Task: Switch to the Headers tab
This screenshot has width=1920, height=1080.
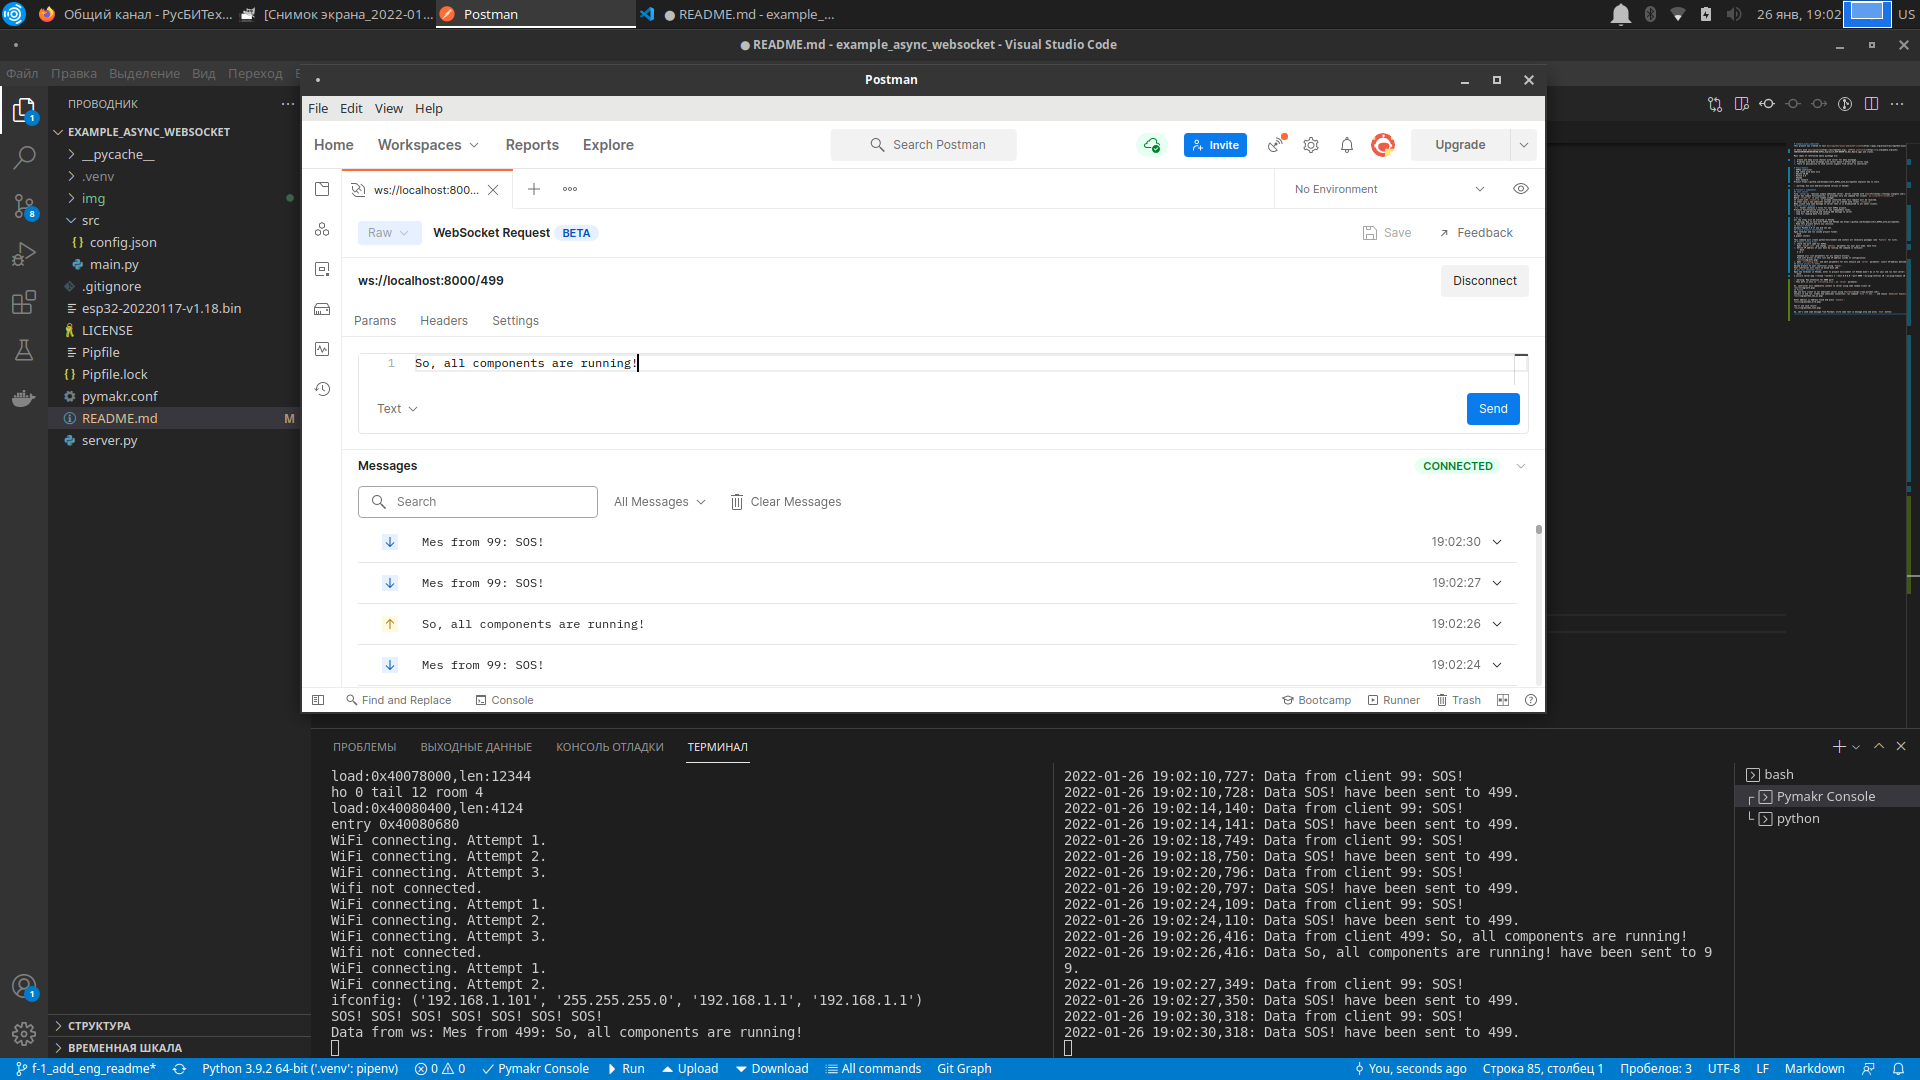Action: [x=443, y=321]
